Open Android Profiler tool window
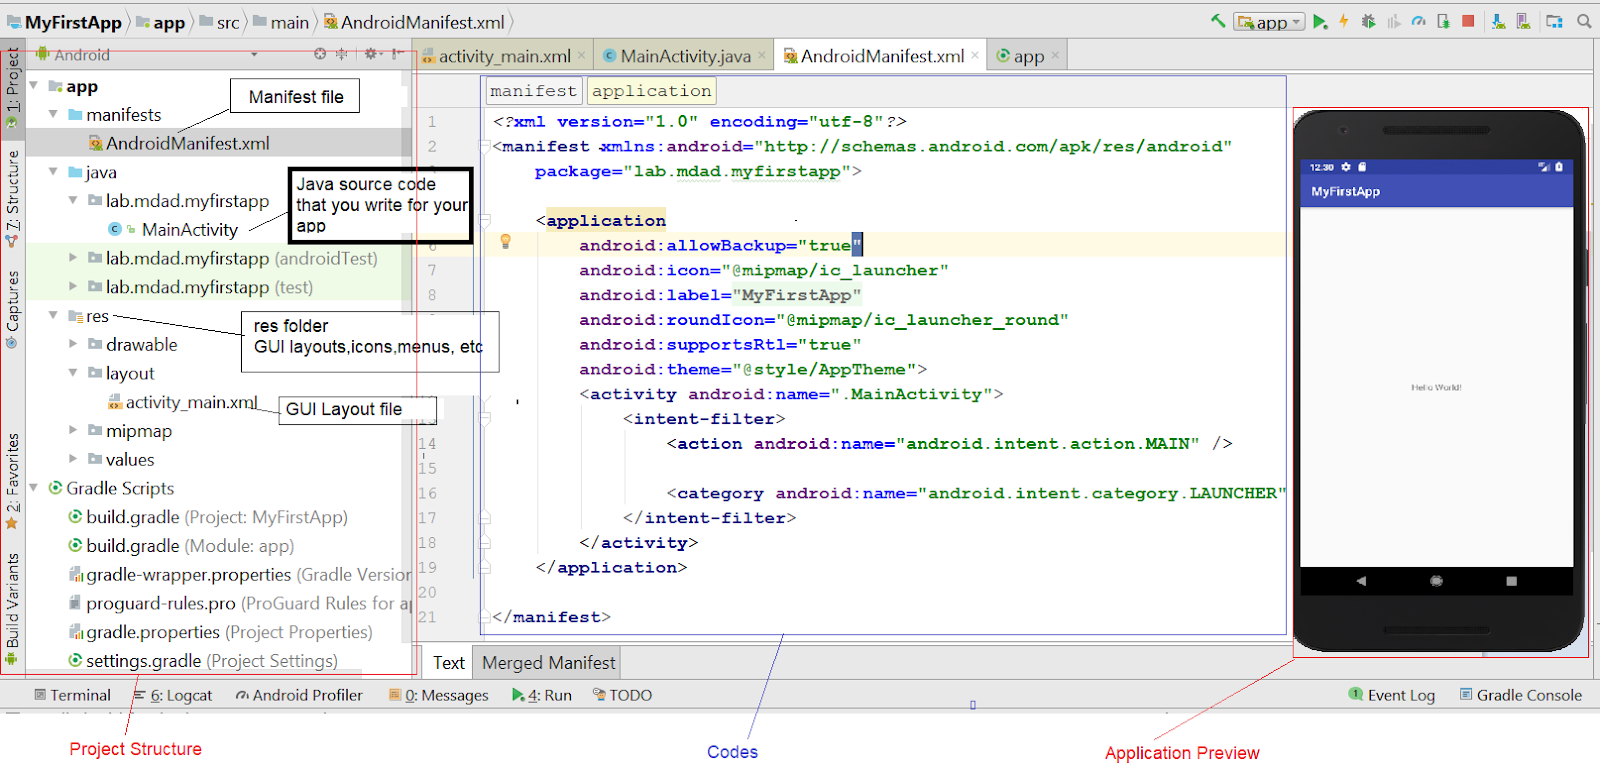Image resolution: width=1600 pixels, height=772 pixels. click(299, 695)
